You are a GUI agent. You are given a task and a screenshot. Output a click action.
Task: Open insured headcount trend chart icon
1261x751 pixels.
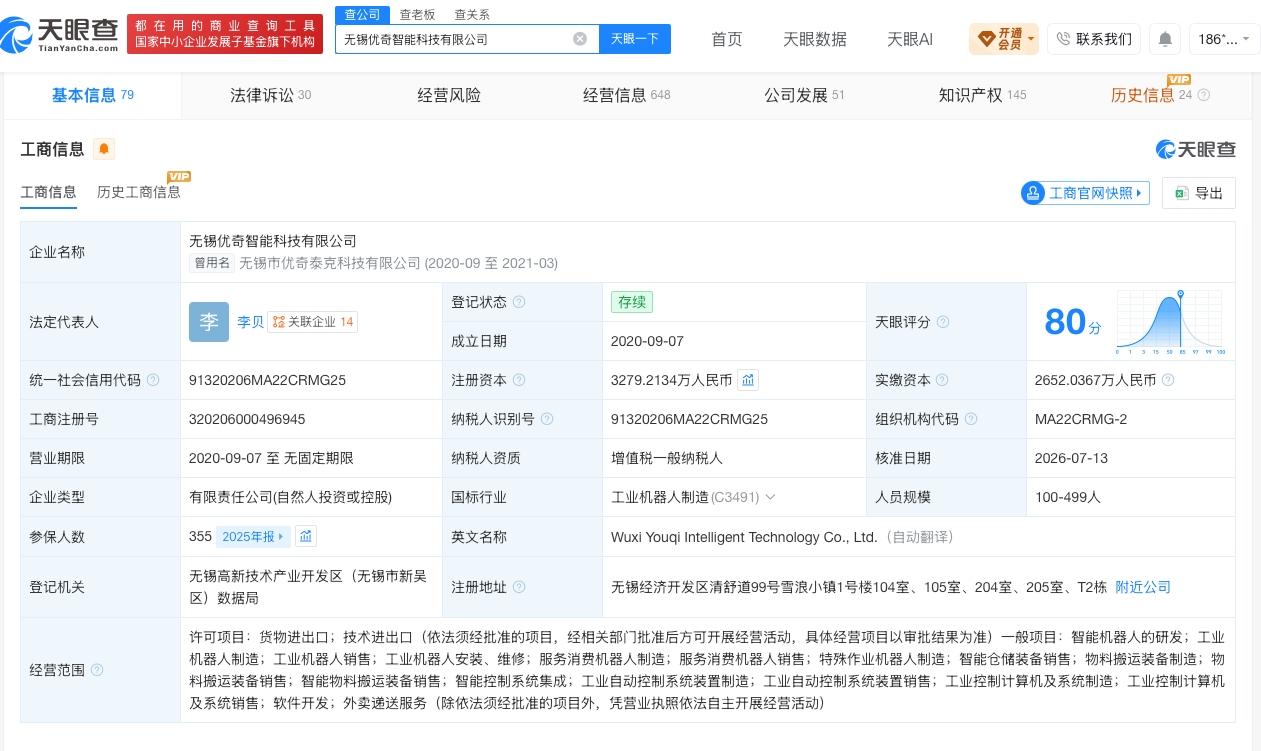tap(306, 537)
